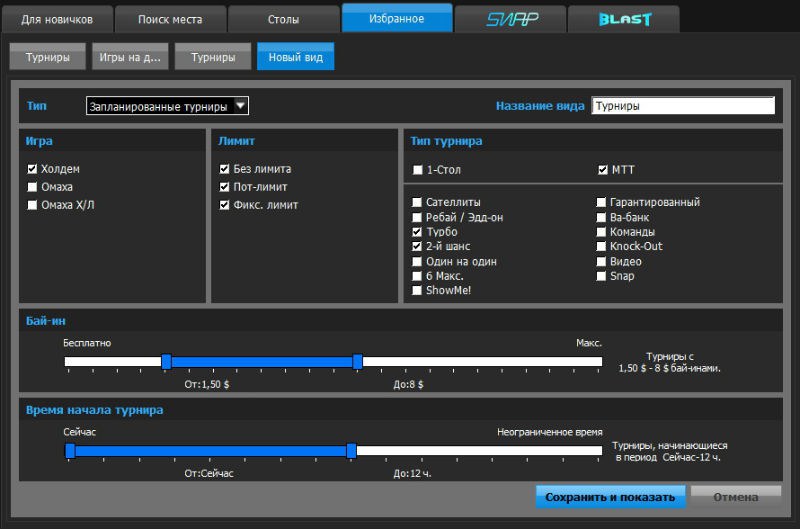Open the Тип dropdown list
Image resolution: width=800 pixels, height=529 pixels.
[x=167, y=106]
